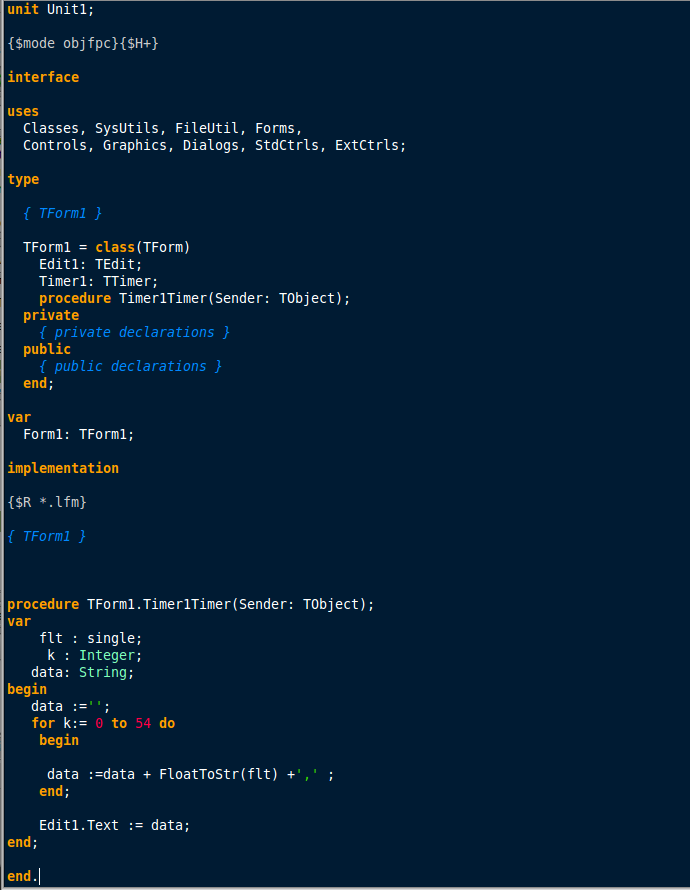
Task: Click 'flt : single;' variable line
Action: coord(90,639)
